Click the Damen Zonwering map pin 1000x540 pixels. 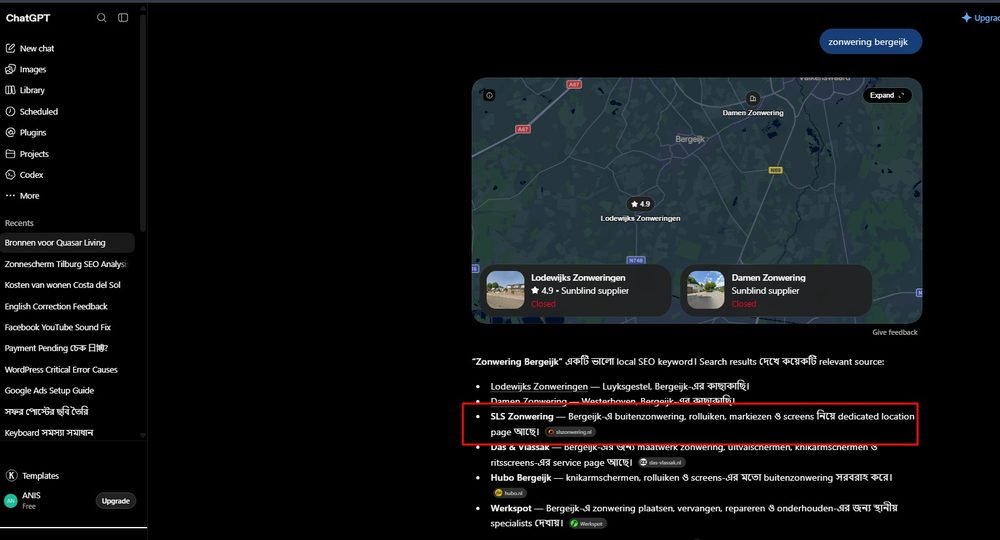(x=753, y=99)
